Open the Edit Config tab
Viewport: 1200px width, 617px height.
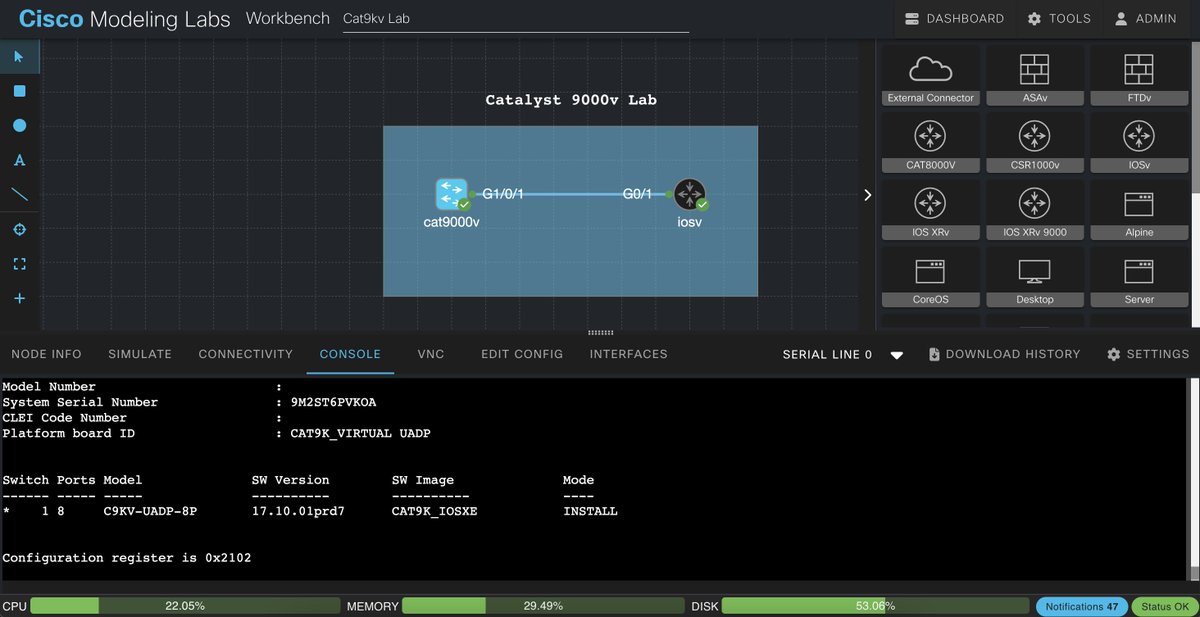(x=522, y=354)
